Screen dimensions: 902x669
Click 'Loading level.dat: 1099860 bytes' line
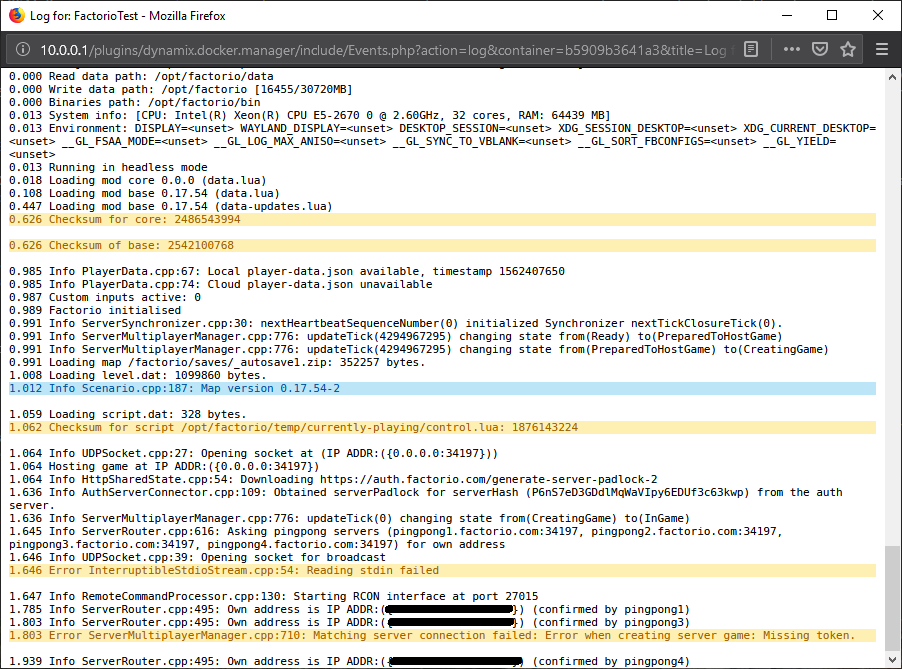tap(138, 376)
